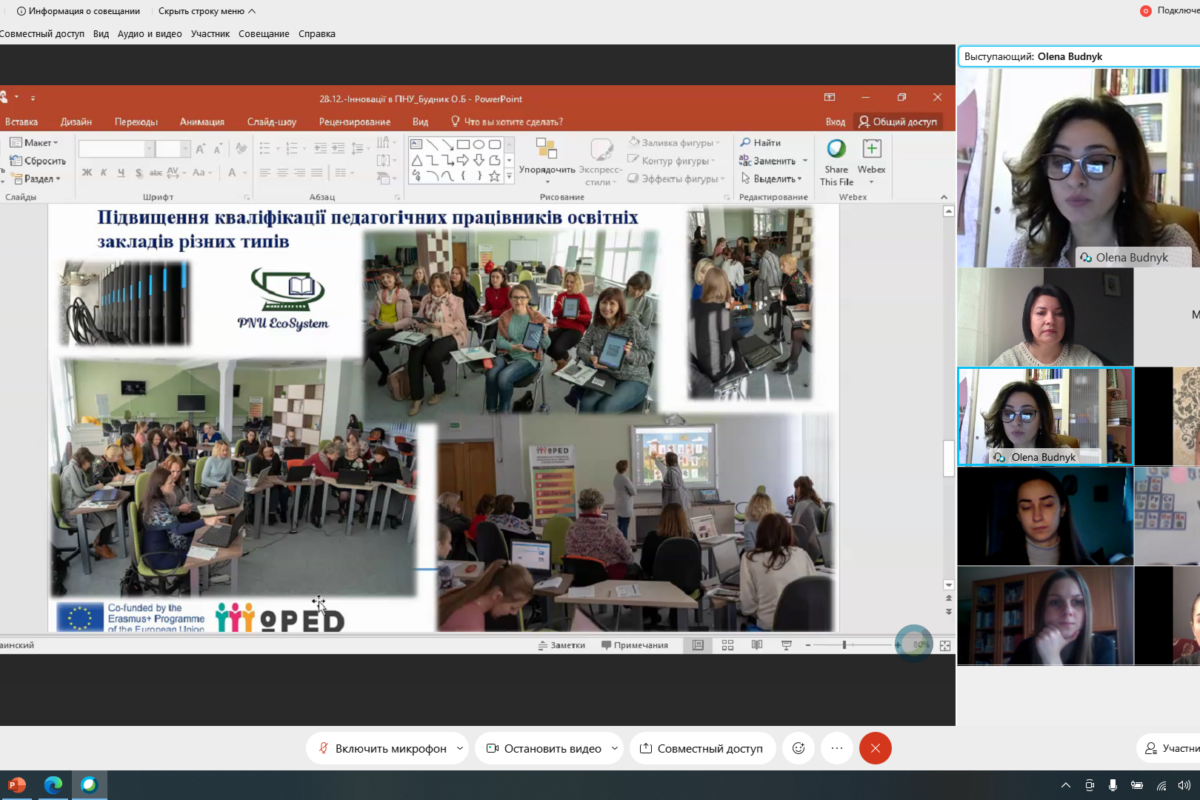Screen dimensions: 1200x800
Task: Toggle the Заметки notes pane
Action: [561, 645]
